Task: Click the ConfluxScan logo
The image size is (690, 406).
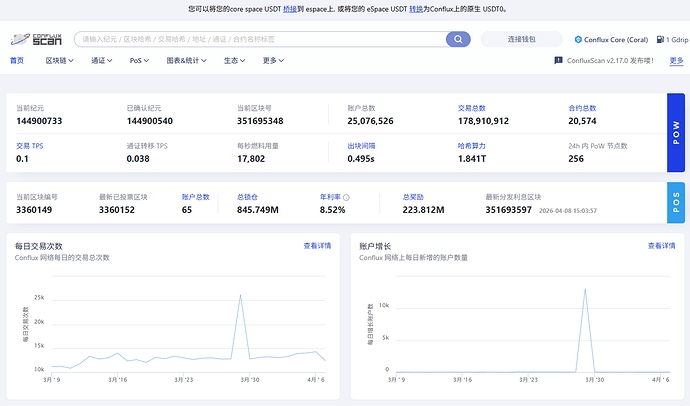Action: (34, 40)
